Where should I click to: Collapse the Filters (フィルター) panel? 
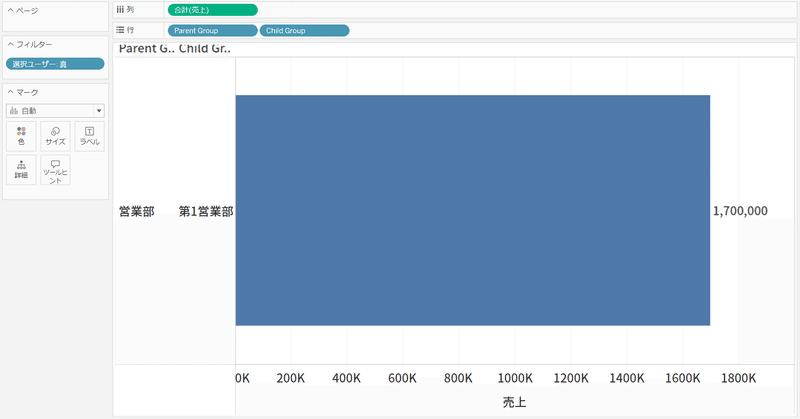(10, 44)
